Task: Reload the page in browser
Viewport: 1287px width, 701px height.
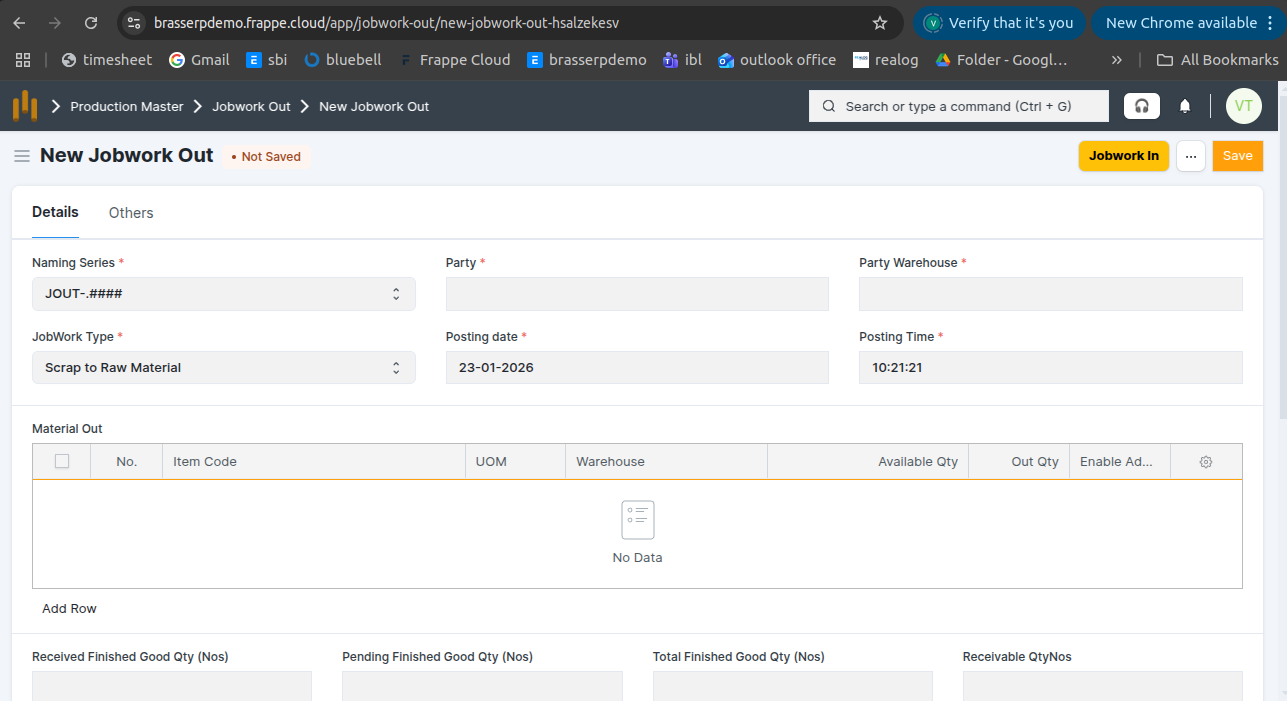Action: [91, 23]
